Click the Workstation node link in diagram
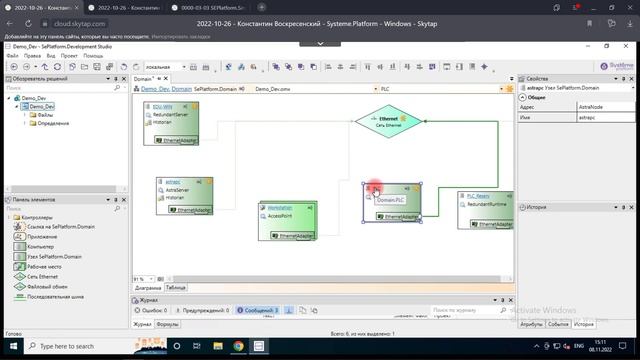 click(280, 208)
